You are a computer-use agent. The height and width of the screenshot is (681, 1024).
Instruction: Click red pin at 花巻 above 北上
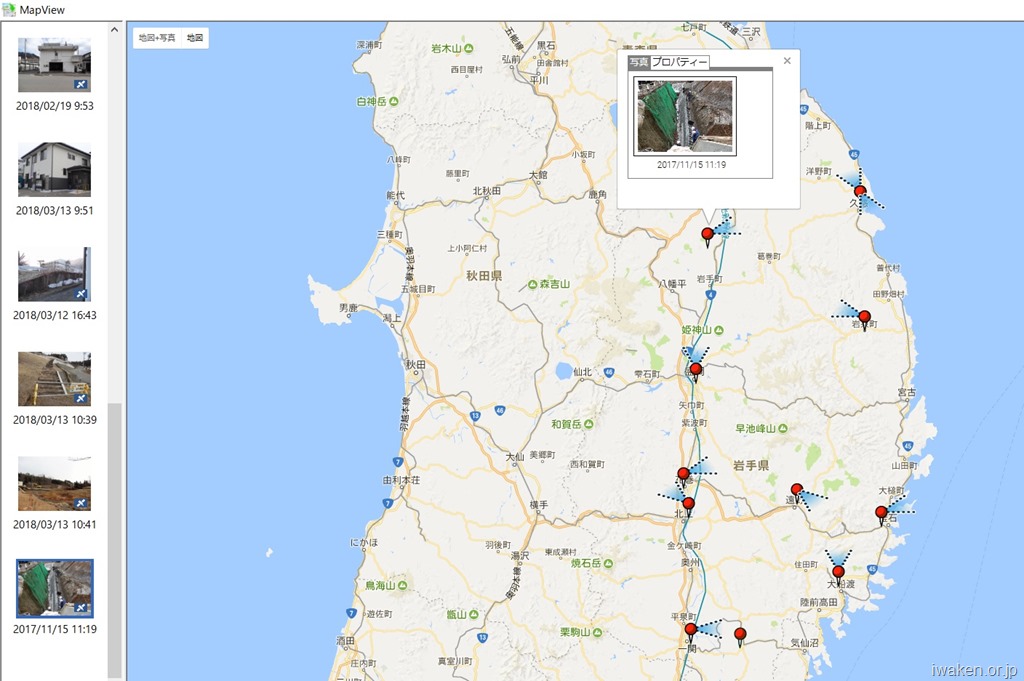[x=683, y=476]
